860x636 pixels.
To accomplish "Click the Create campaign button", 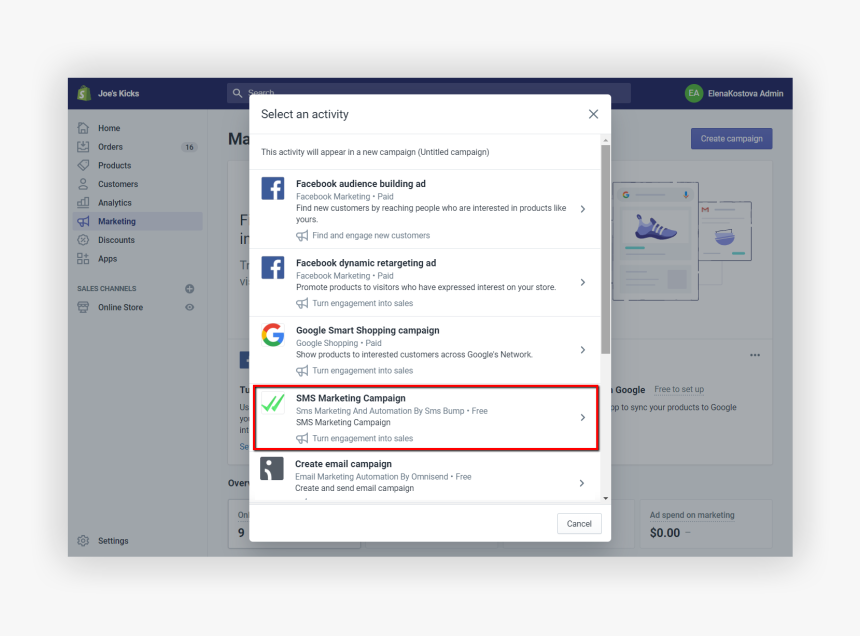I will [x=731, y=139].
